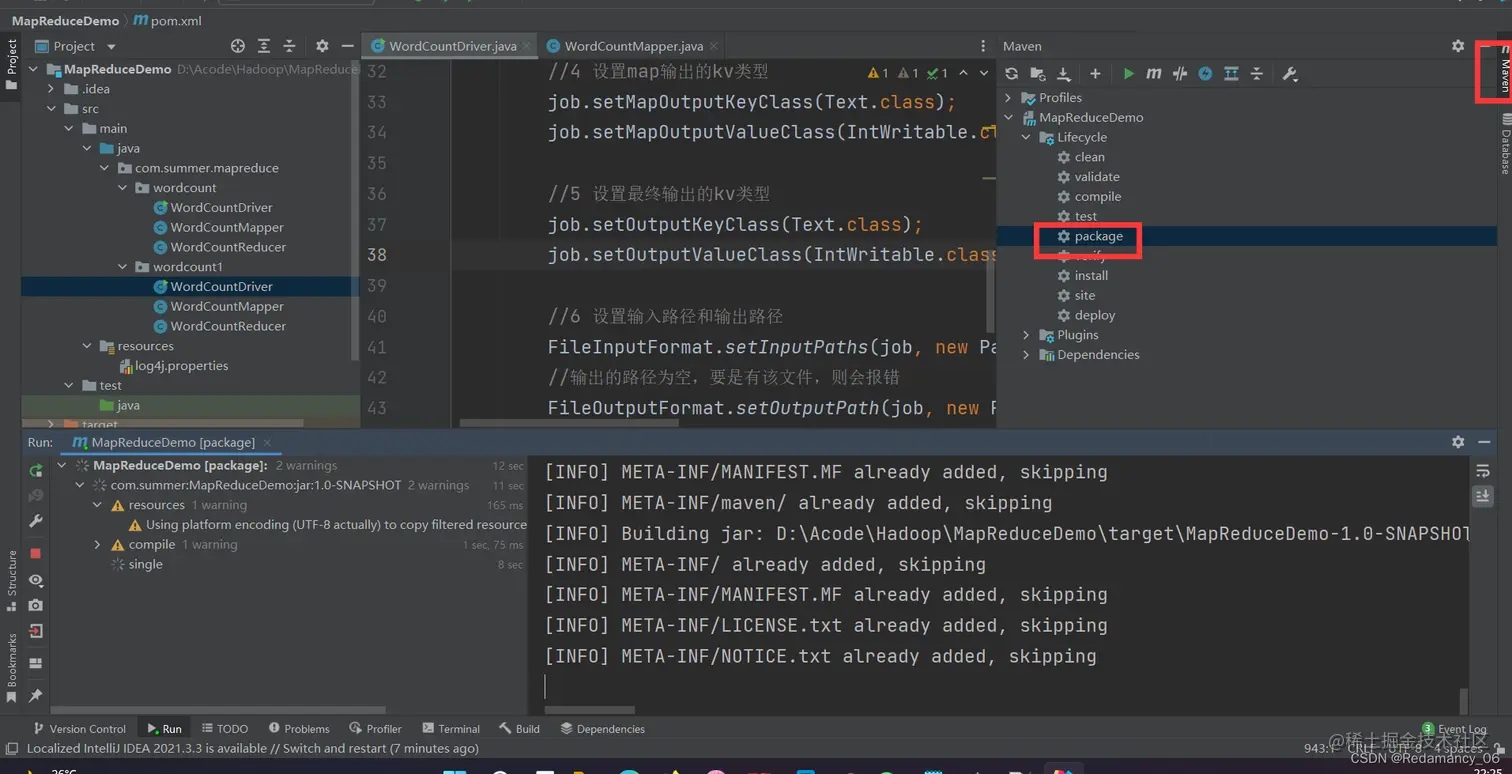The image size is (1512, 774).
Task: Expand all in Project panel
Action: [263, 46]
